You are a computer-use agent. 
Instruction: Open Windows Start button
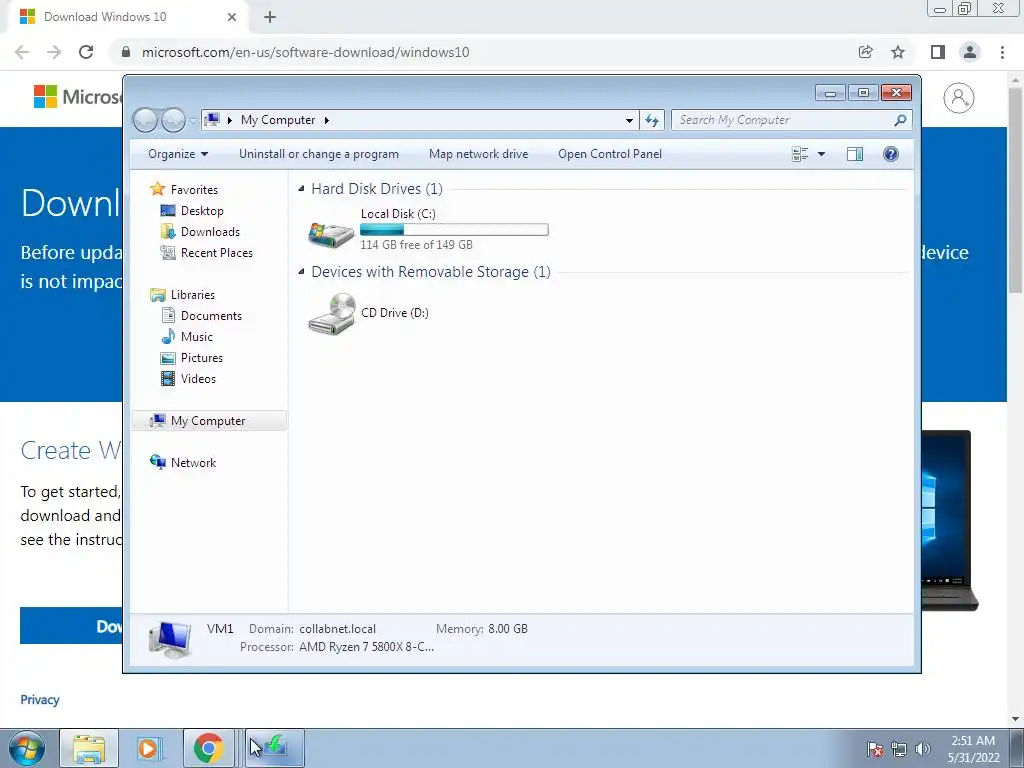tap(27, 748)
